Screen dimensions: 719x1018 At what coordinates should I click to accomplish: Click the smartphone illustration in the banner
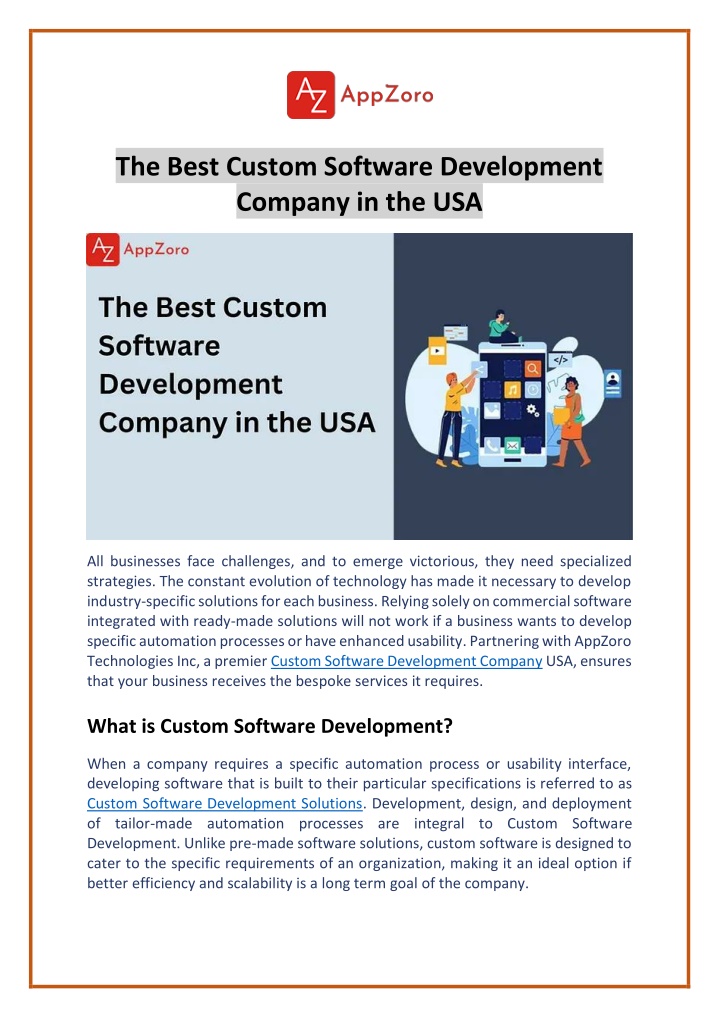click(x=512, y=404)
